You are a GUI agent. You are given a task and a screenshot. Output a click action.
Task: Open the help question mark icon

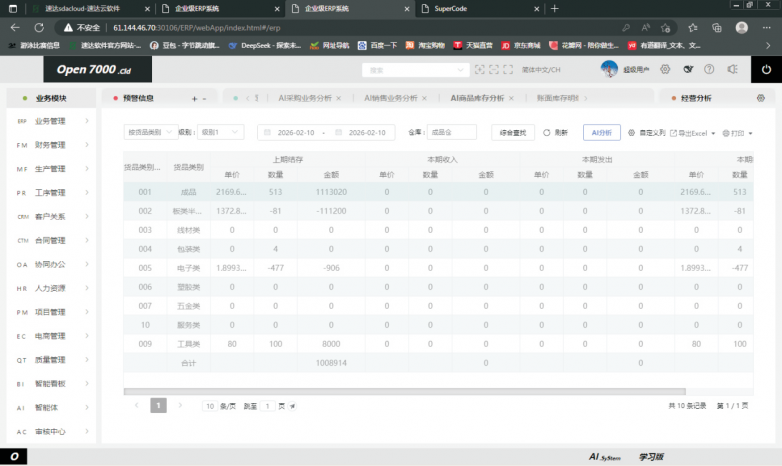tap(709, 70)
